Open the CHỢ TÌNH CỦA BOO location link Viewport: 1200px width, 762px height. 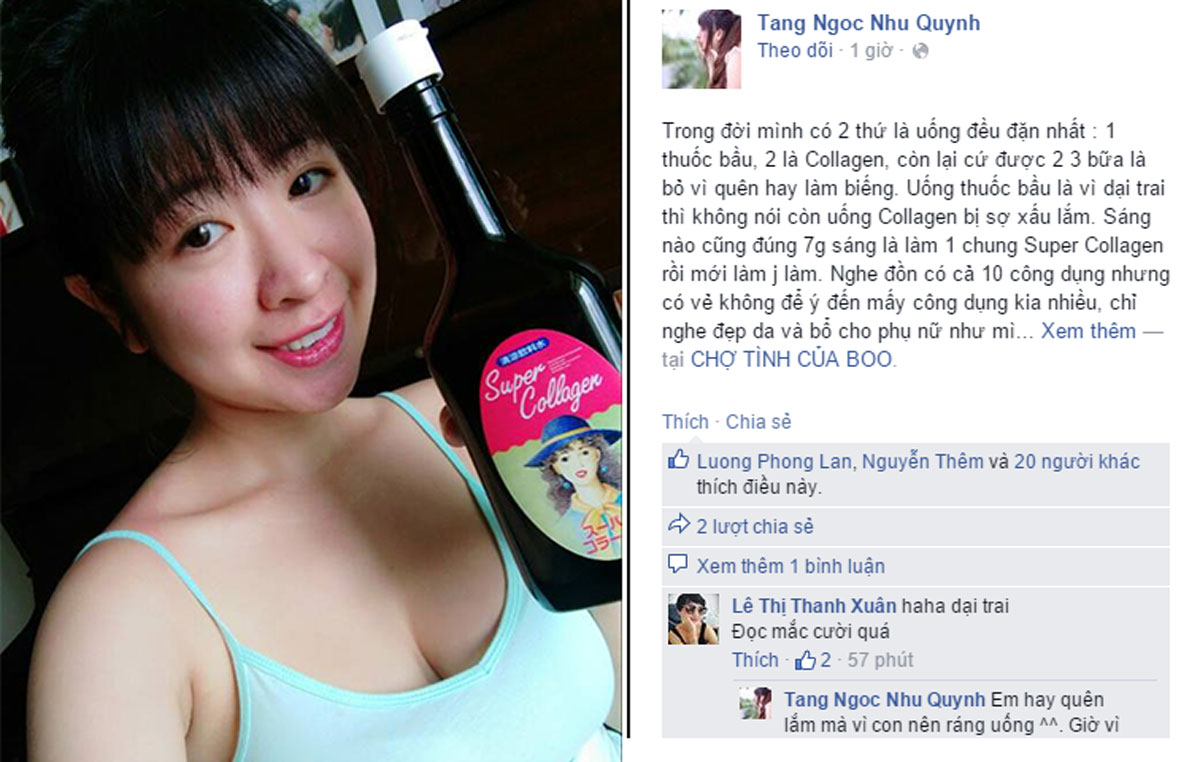tap(791, 359)
